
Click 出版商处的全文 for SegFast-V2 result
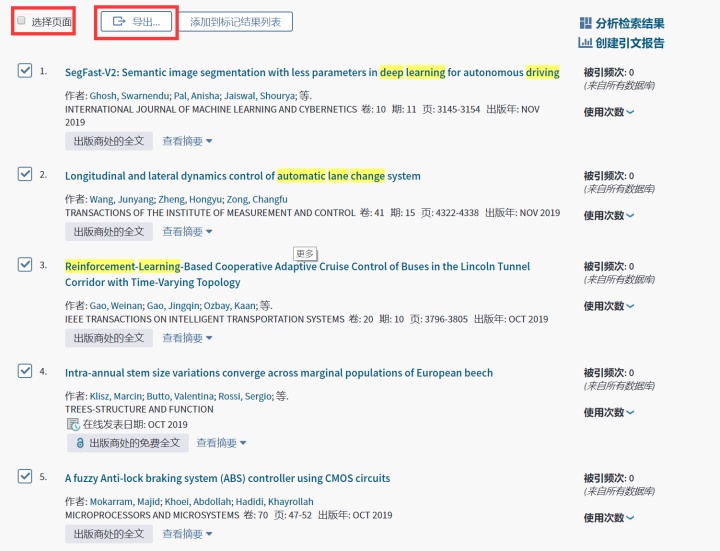point(109,141)
